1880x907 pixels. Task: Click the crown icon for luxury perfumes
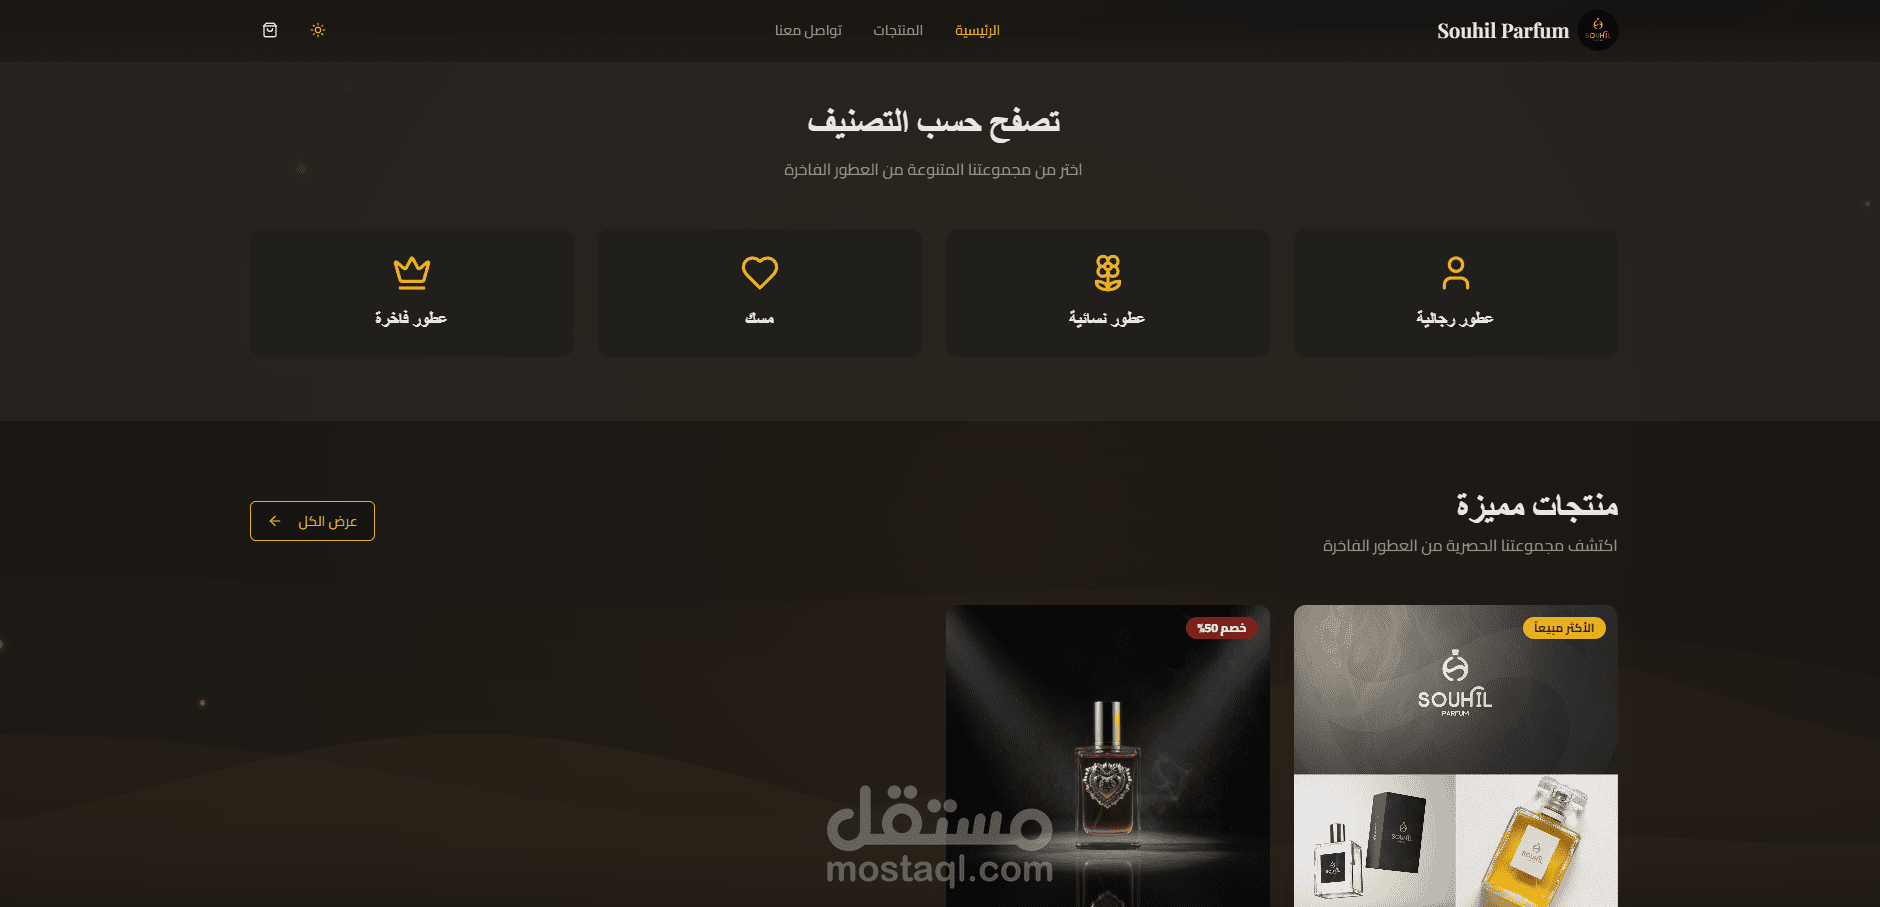[412, 273]
